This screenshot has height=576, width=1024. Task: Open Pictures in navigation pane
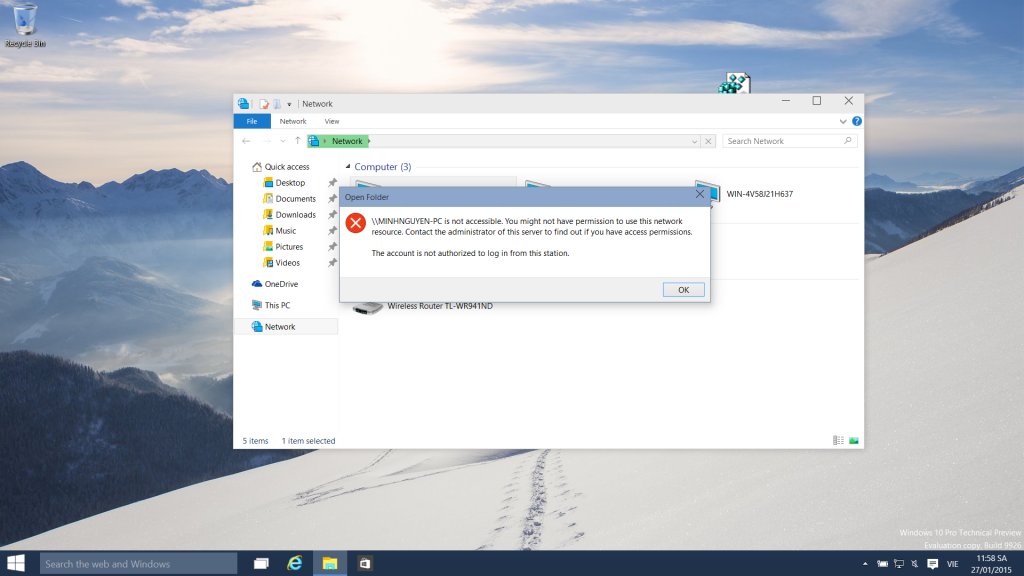click(289, 247)
